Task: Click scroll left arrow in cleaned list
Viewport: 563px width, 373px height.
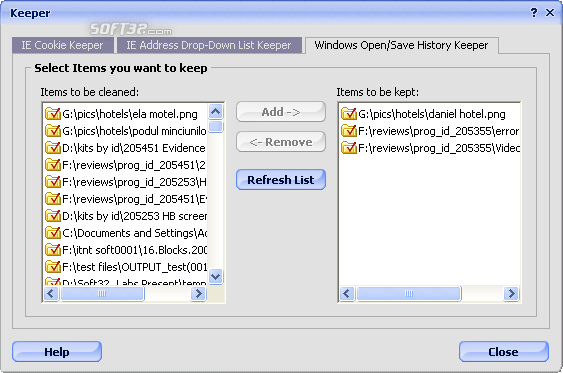Action: pos(51,294)
